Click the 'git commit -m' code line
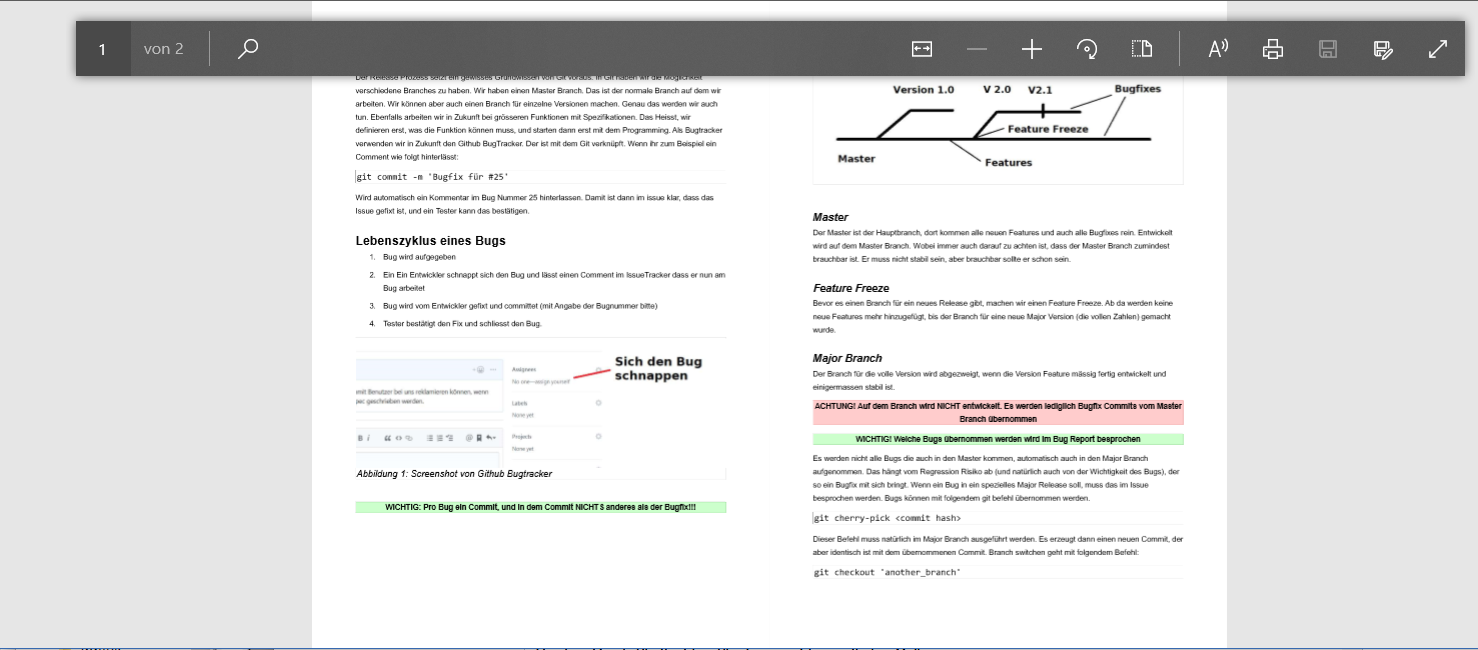Screen dimensions: 1478x650 pyautogui.click(x=433, y=177)
